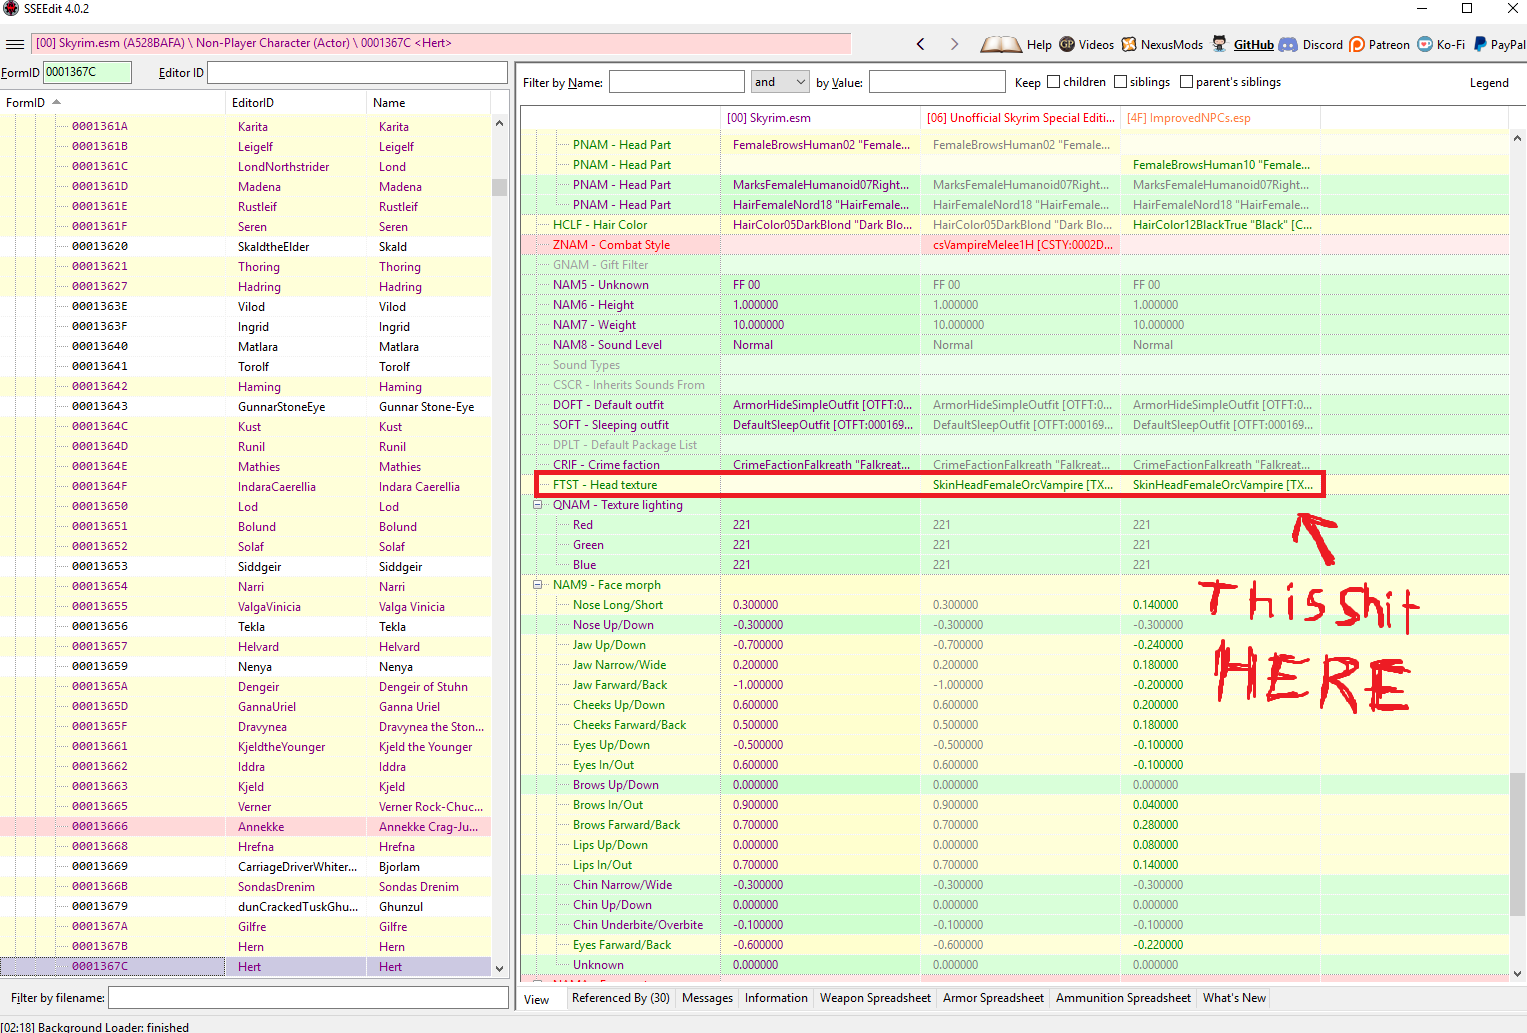Enable the Keep children checkbox
This screenshot has height=1033, width=1527.
pyautogui.click(x=1053, y=82)
